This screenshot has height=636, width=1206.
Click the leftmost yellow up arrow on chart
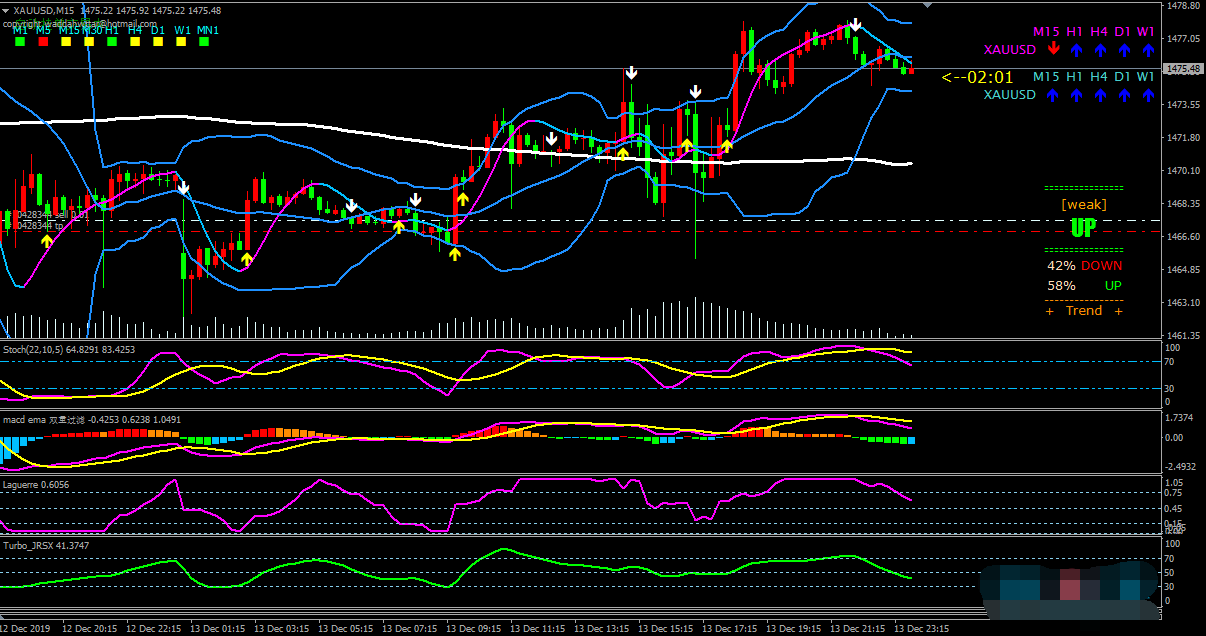(47, 241)
